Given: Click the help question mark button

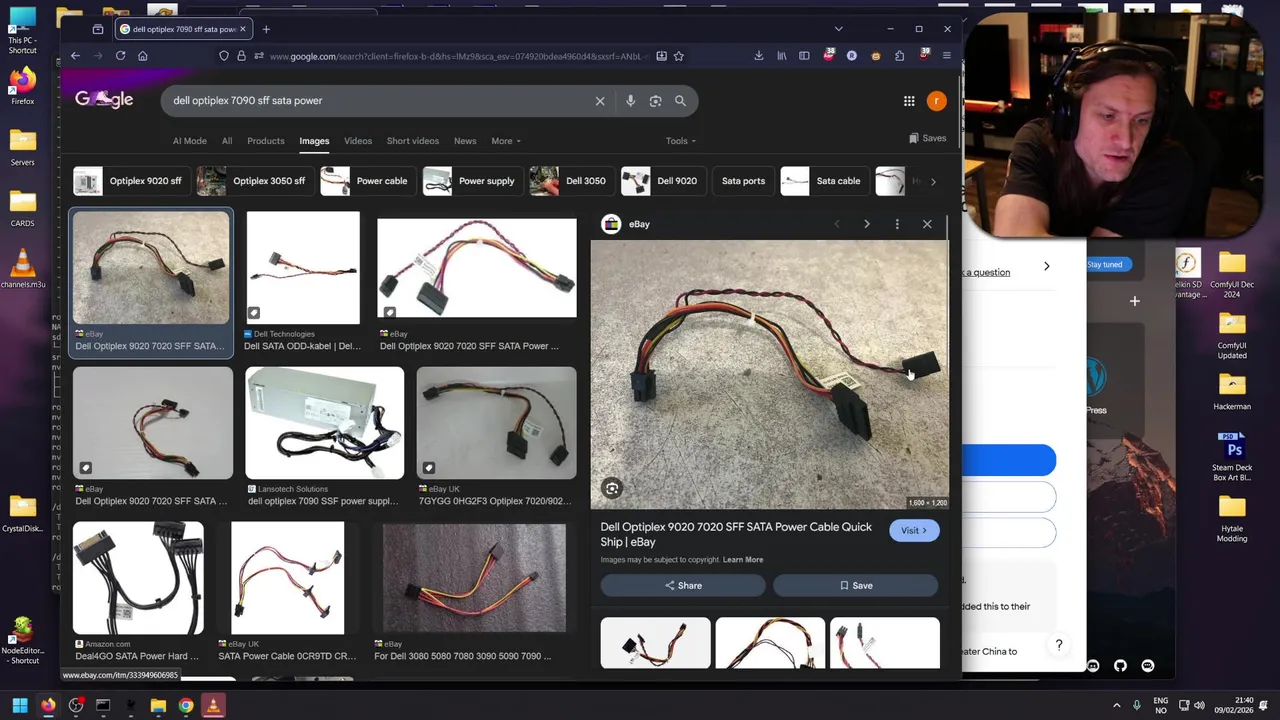Looking at the screenshot, I should (x=1059, y=645).
